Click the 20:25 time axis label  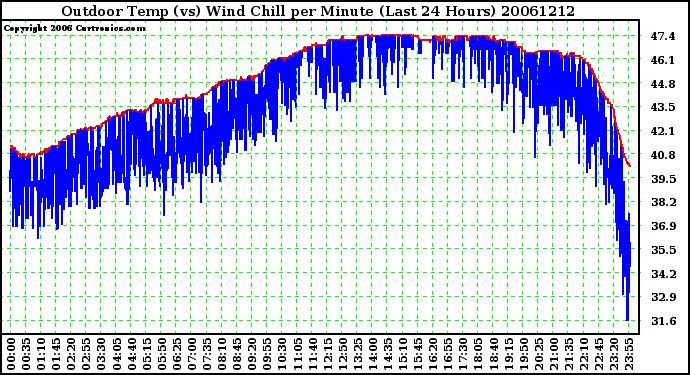538,354
